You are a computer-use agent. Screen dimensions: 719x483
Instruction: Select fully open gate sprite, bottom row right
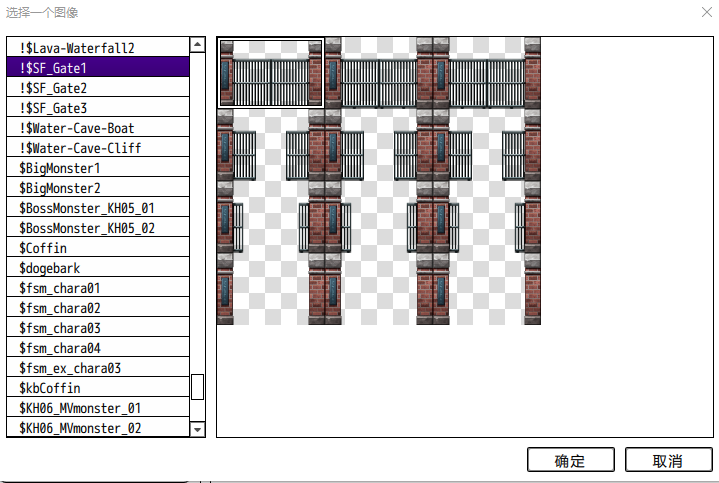click(487, 289)
